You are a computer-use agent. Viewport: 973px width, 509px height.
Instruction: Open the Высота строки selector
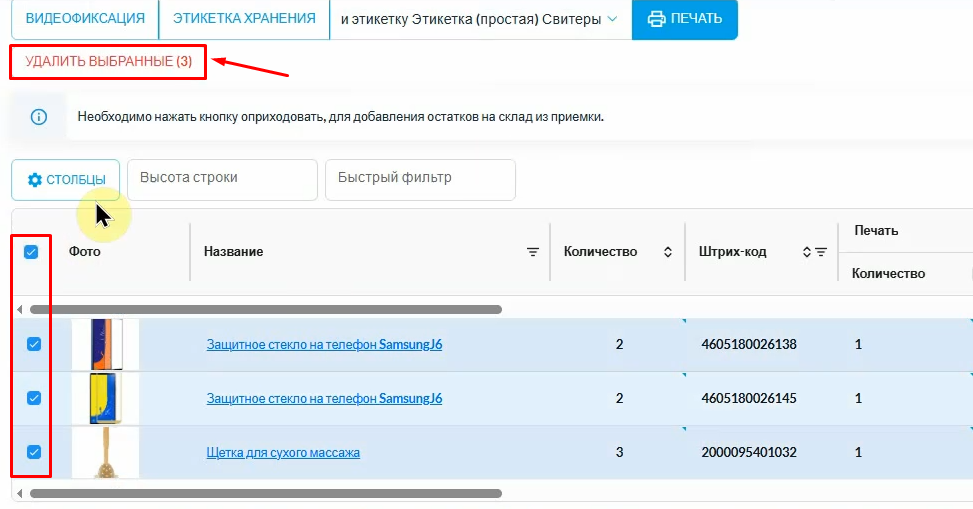[222, 179]
